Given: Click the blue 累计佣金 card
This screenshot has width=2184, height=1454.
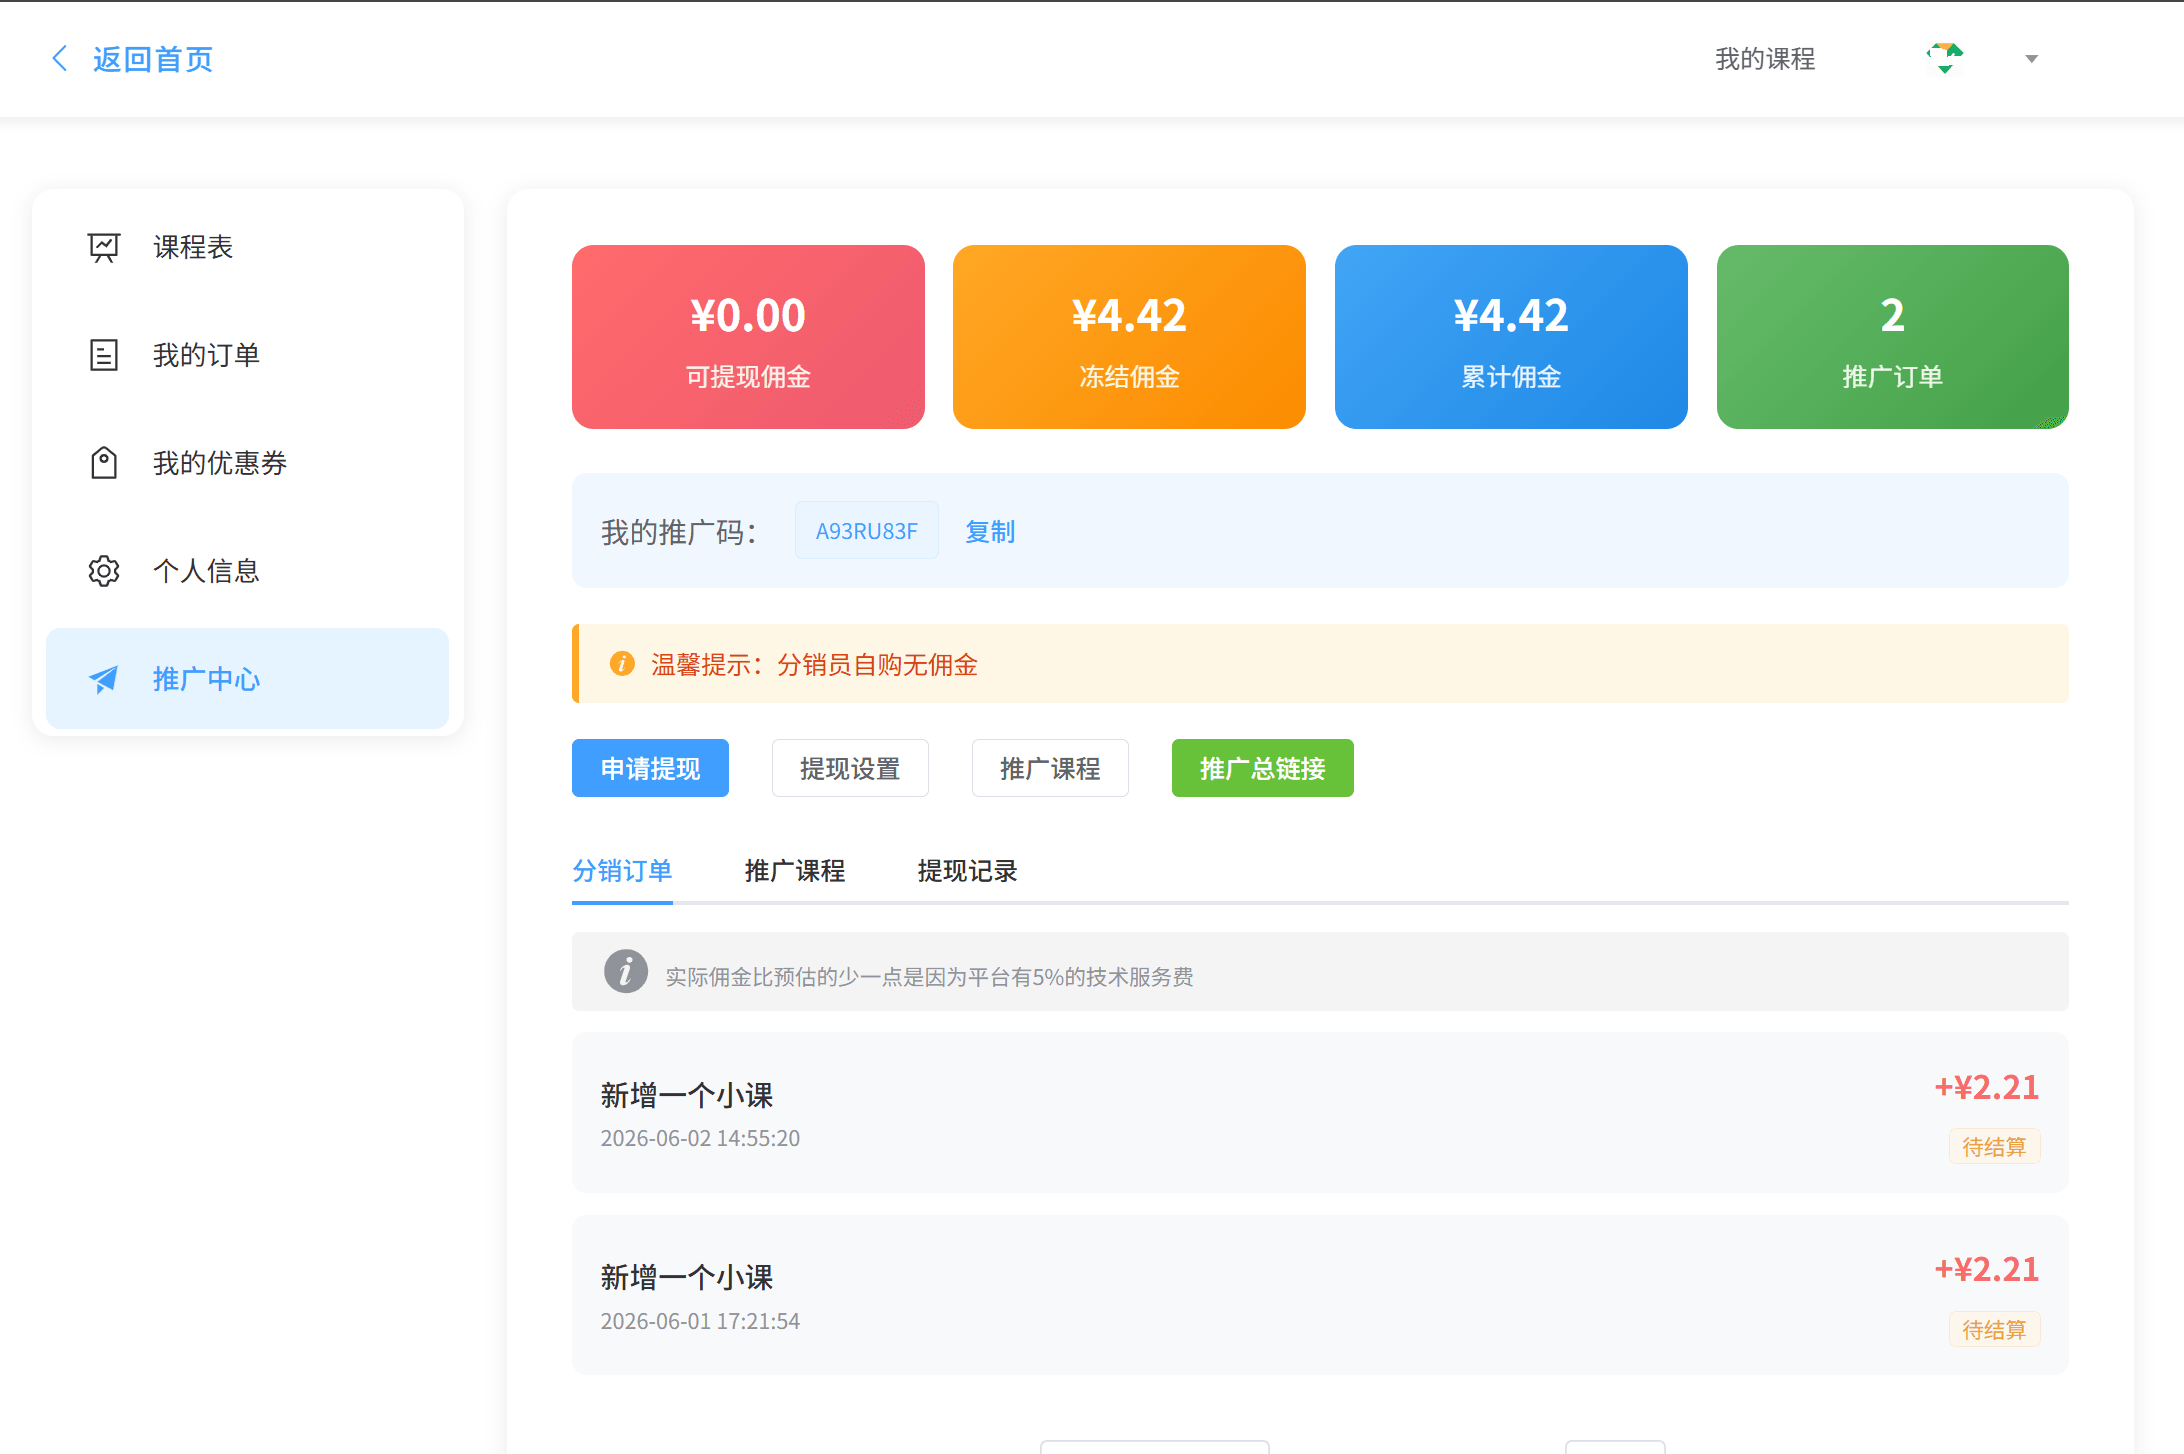Looking at the screenshot, I should [x=1511, y=337].
